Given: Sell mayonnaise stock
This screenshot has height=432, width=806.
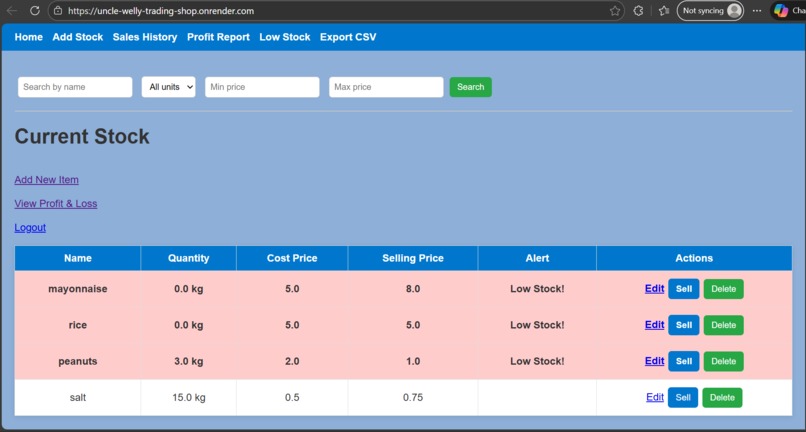Looking at the screenshot, I should 684,289.
